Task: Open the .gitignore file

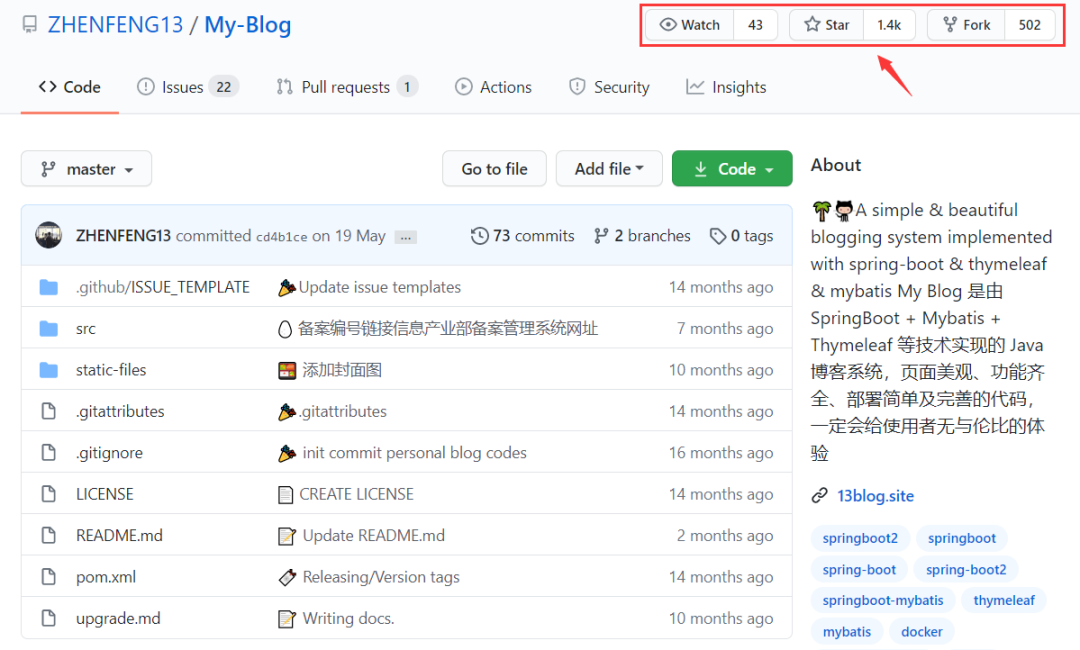Action: (x=109, y=452)
